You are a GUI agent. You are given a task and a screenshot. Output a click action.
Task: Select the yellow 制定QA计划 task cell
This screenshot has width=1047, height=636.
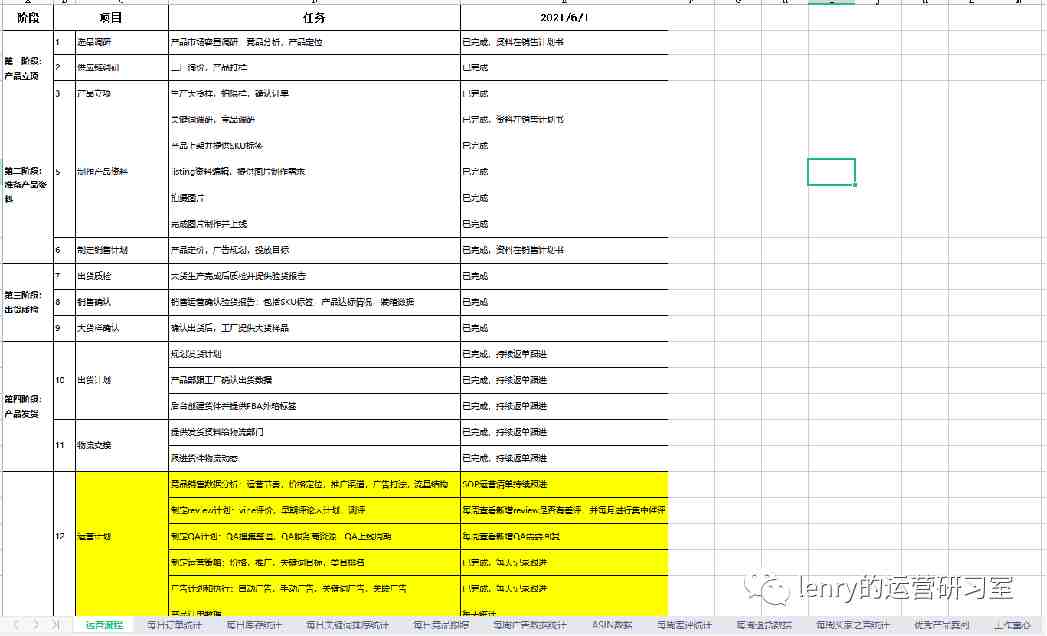point(314,536)
